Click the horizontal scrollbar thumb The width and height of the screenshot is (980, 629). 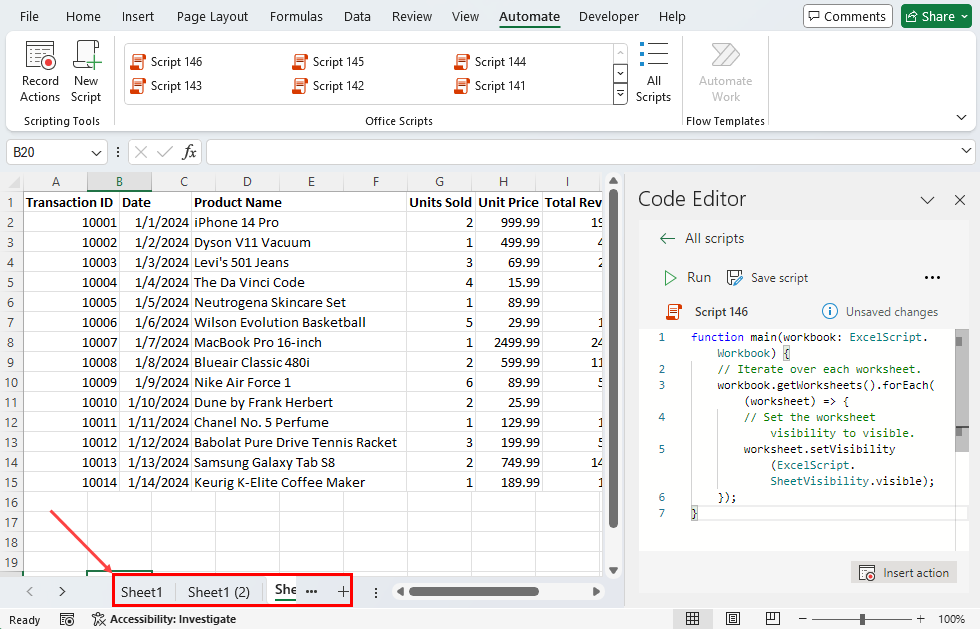(x=474, y=591)
